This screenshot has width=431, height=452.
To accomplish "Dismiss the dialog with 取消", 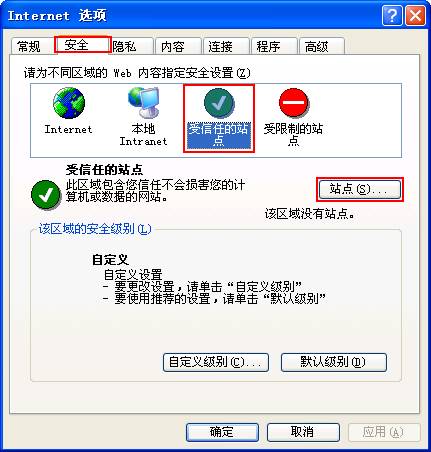I will [x=303, y=432].
